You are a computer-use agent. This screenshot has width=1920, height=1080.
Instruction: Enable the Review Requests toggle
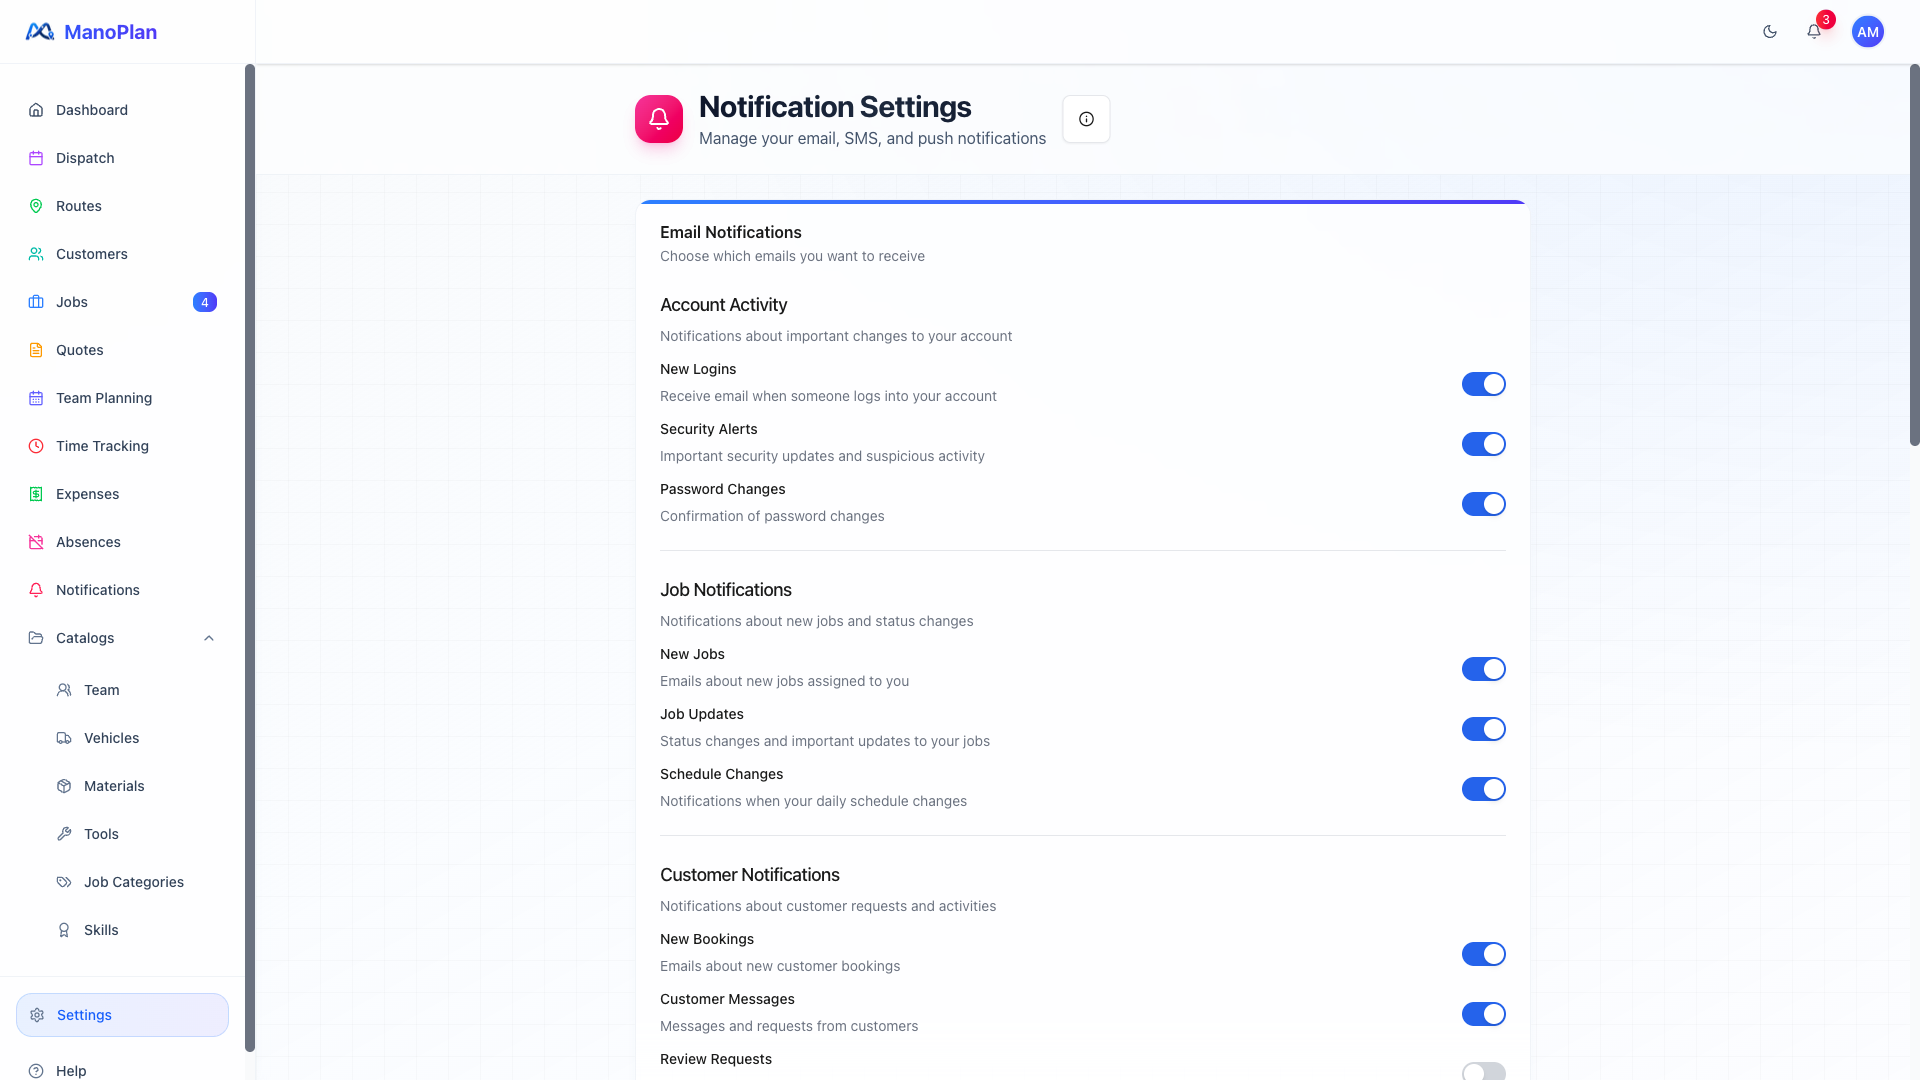click(x=1483, y=1071)
